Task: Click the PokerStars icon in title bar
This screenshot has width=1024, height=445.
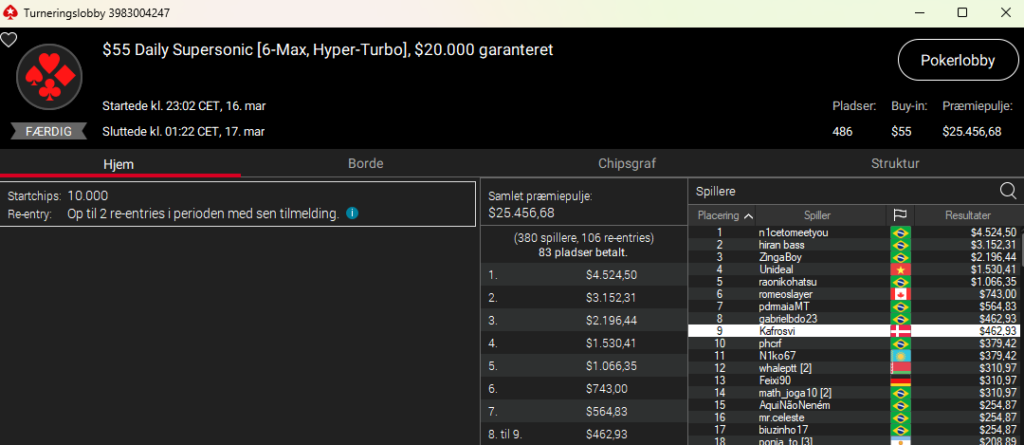Action: (12, 12)
